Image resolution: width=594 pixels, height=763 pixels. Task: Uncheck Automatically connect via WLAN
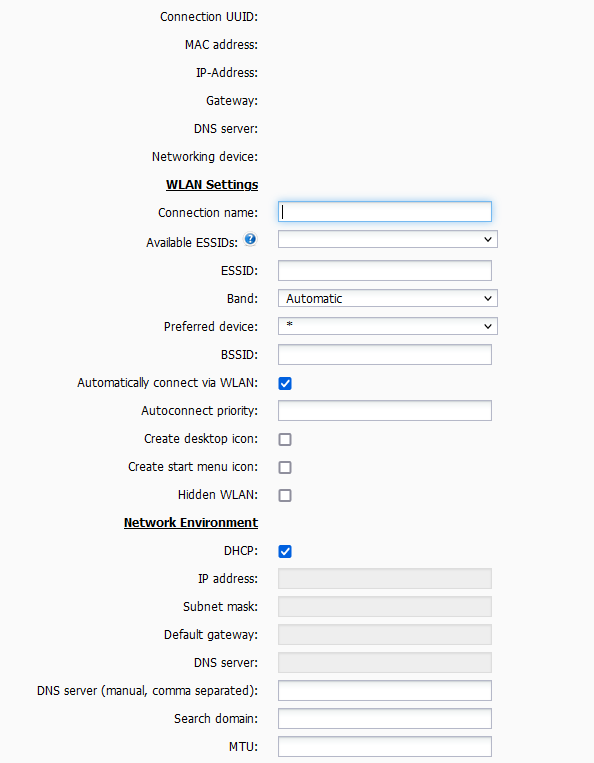[285, 383]
